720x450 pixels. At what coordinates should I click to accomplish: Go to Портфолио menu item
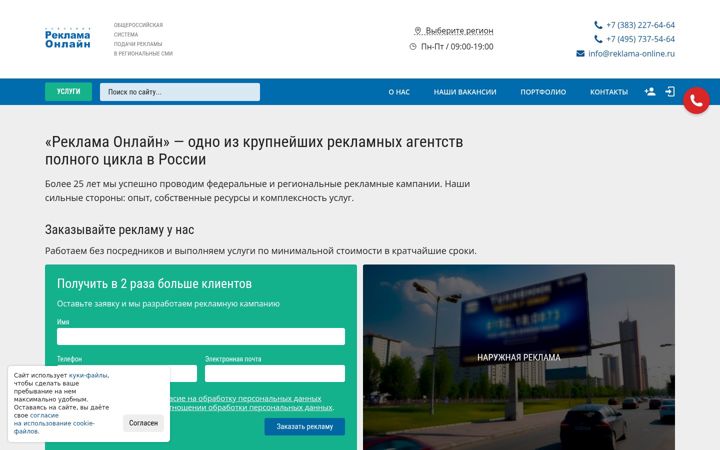[x=543, y=92]
